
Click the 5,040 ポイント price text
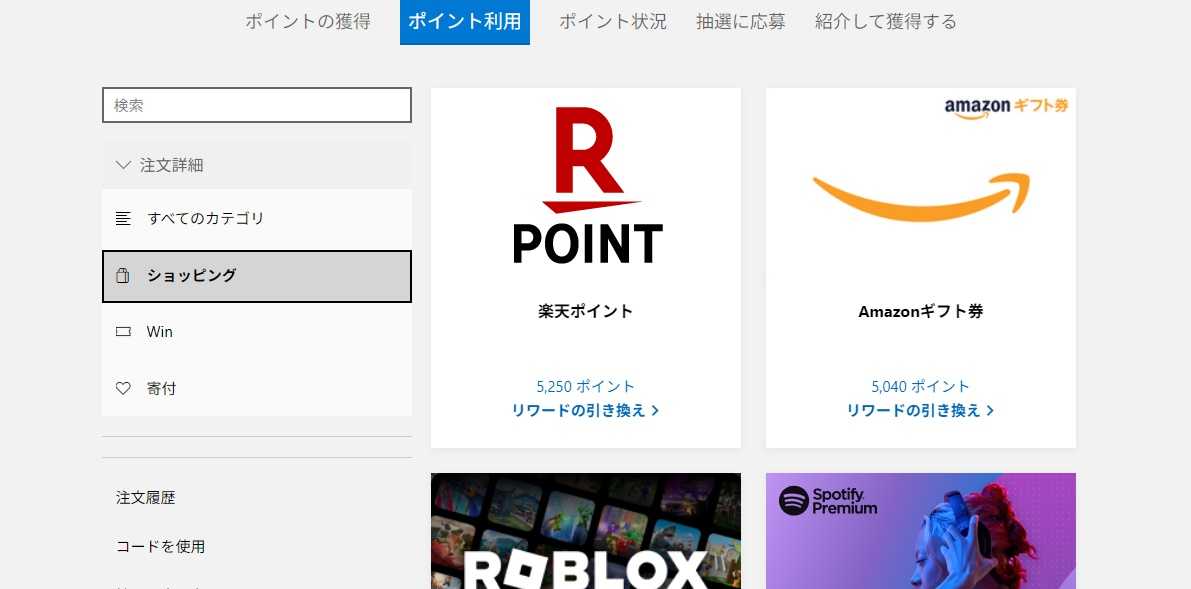tap(921, 387)
